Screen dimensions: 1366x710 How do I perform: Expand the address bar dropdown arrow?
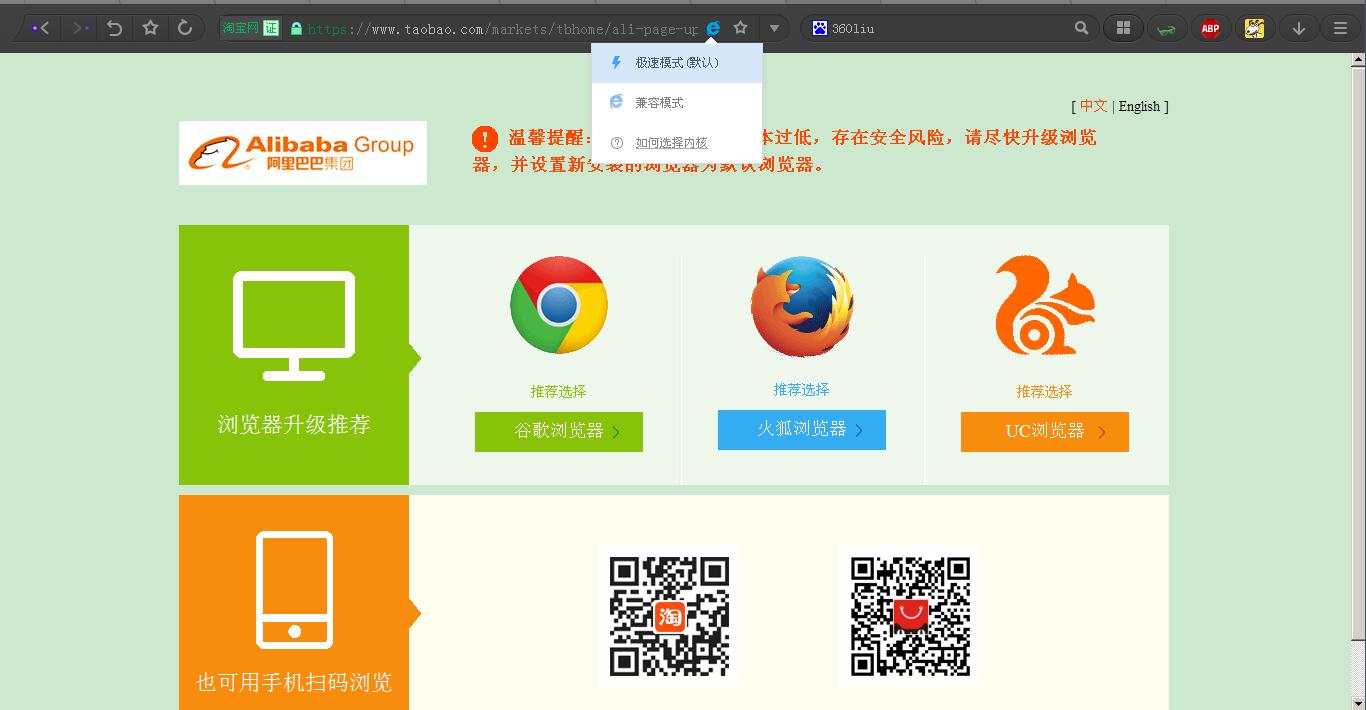(774, 28)
